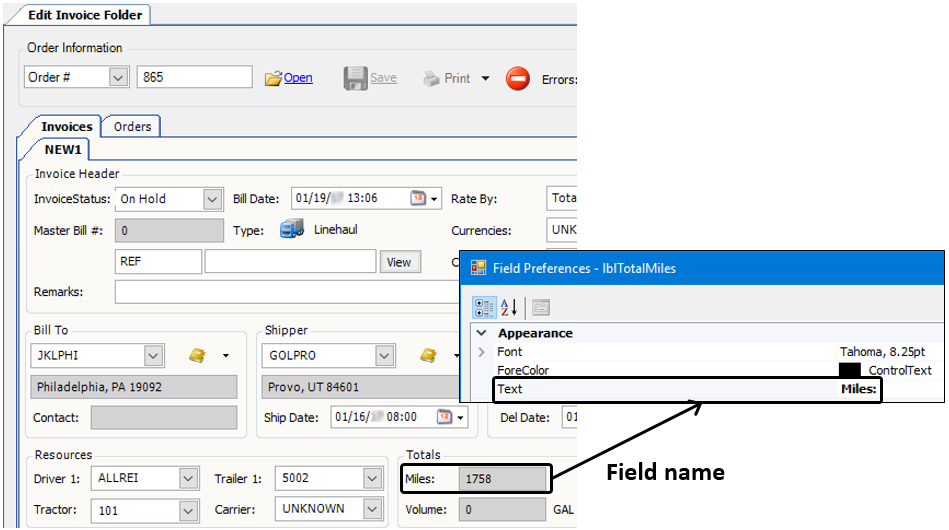This screenshot has height=530, width=949.
Task: Click the total Miles field showing 1758
Action: click(502, 479)
